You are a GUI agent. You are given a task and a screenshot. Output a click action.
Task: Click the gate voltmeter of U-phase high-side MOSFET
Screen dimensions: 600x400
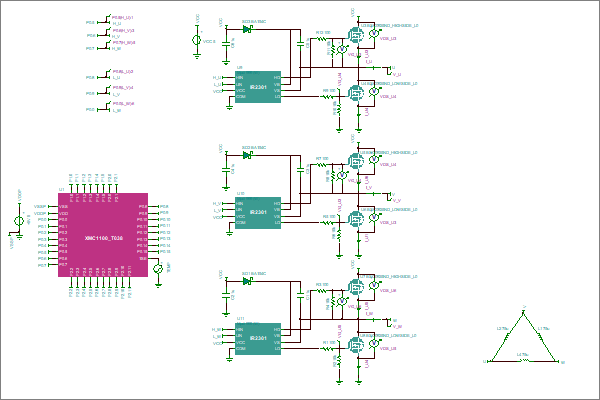(x=342, y=49)
